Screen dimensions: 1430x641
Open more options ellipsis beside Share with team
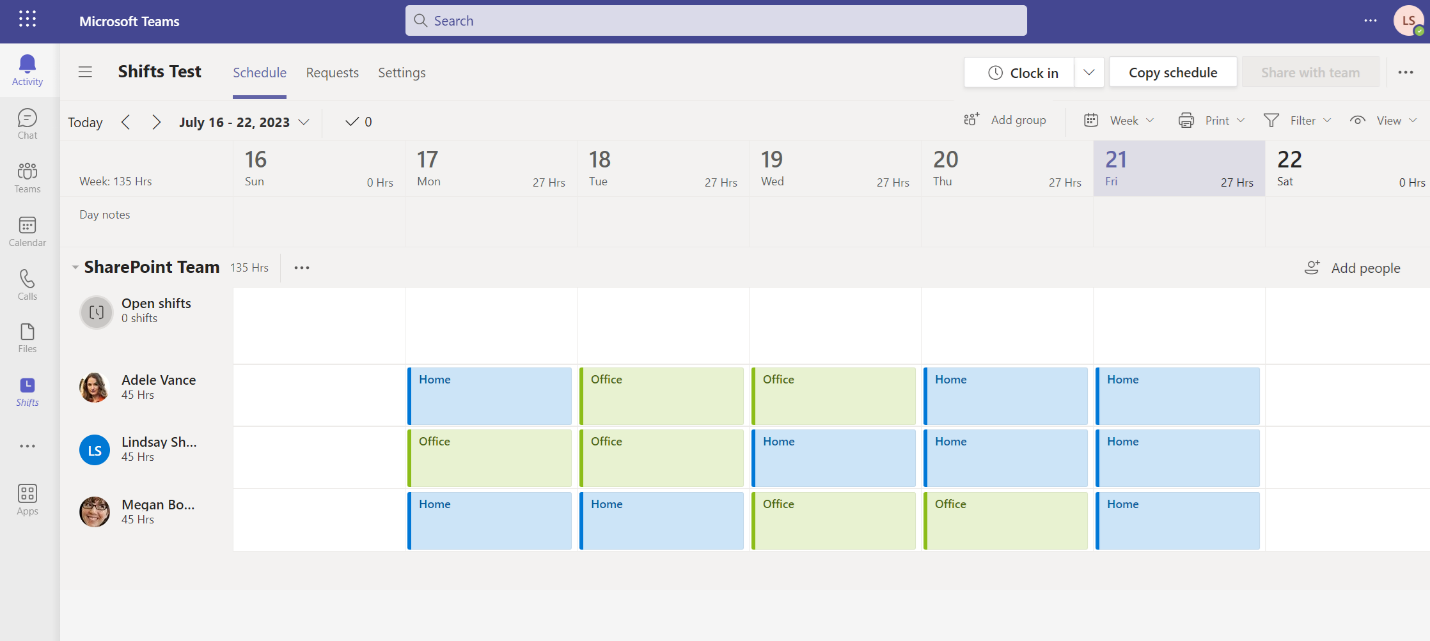(x=1406, y=72)
